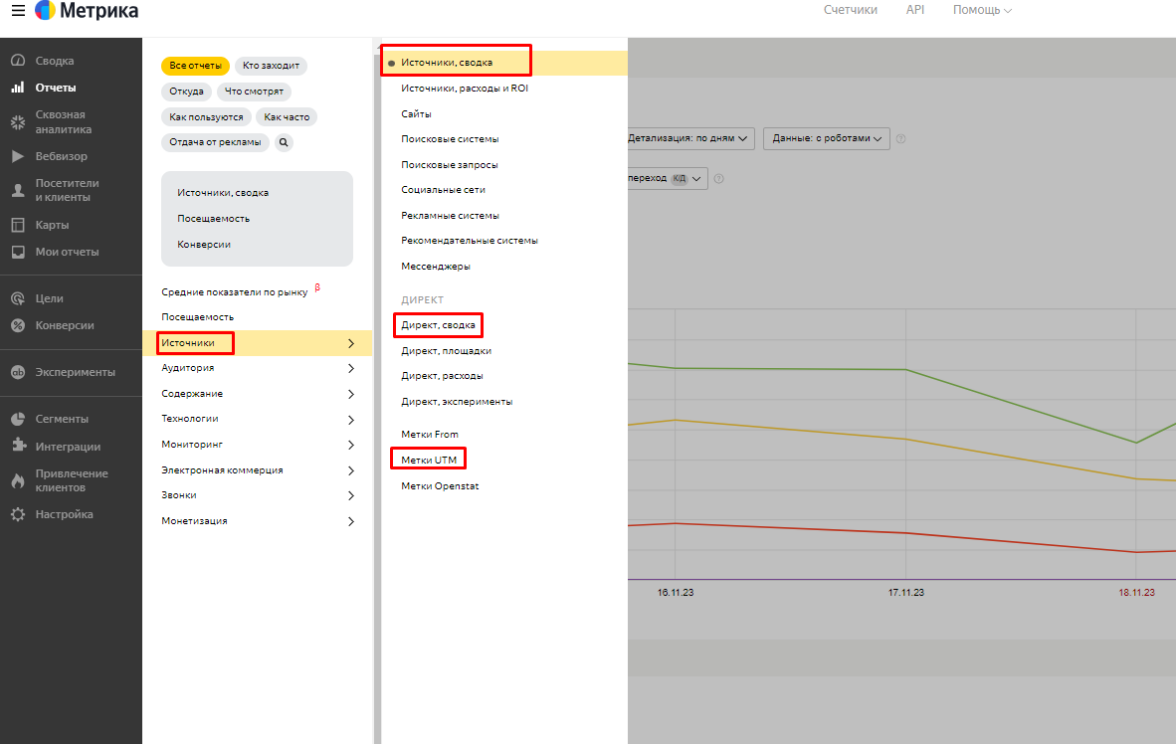Click the Сводка dashboard icon in sidebar
The width and height of the screenshot is (1176, 744).
[x=17, y=61]
